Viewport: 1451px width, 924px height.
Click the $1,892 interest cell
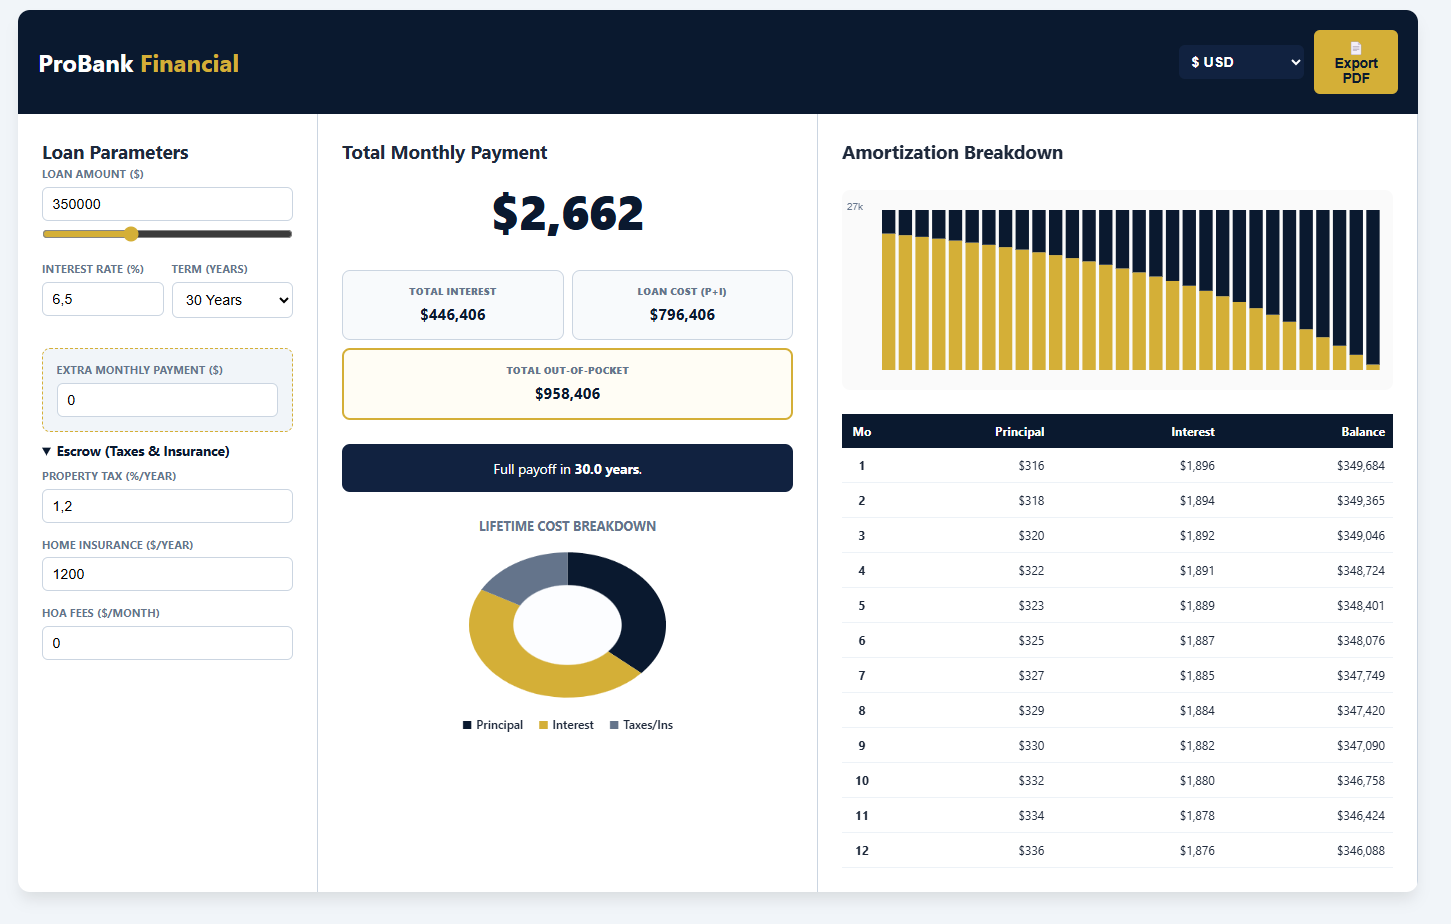(x=1197, y=536)
